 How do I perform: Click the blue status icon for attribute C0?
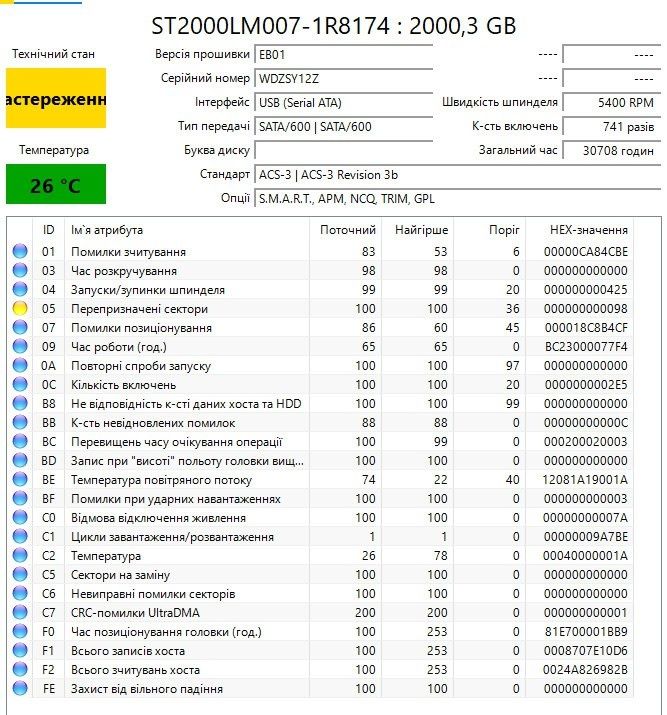(20, 518)
